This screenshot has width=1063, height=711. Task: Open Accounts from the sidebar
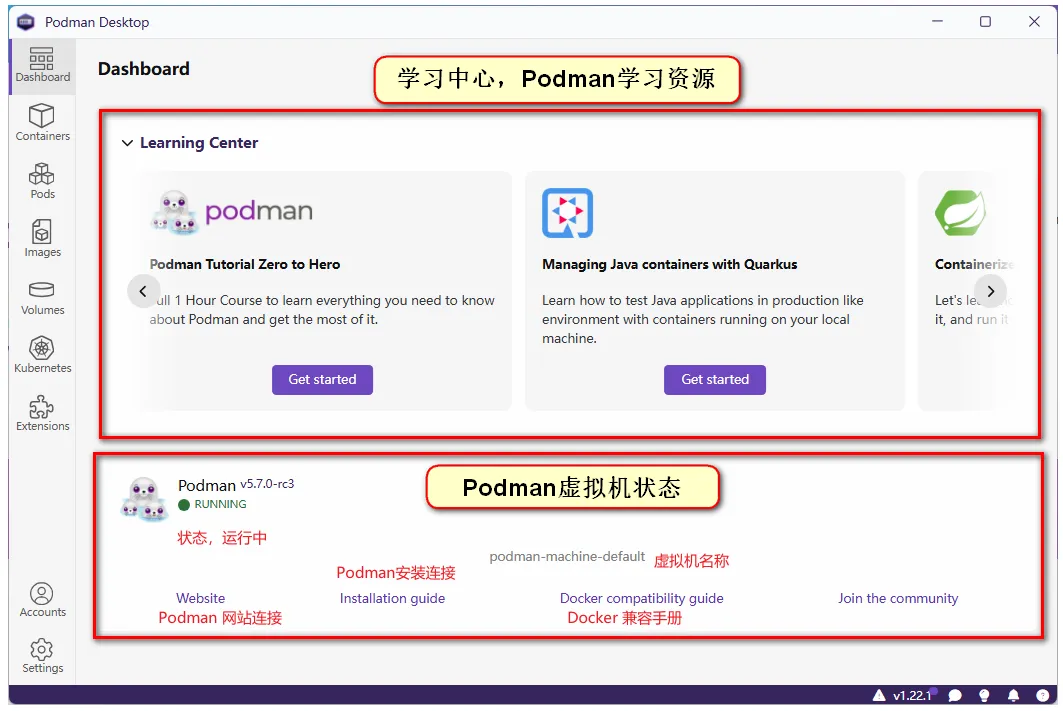42,598
